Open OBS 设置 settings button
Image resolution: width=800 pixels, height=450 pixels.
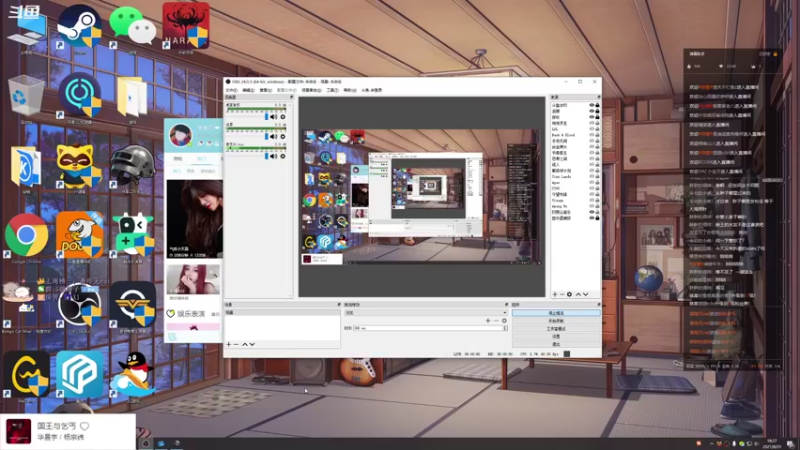point(556,337)
